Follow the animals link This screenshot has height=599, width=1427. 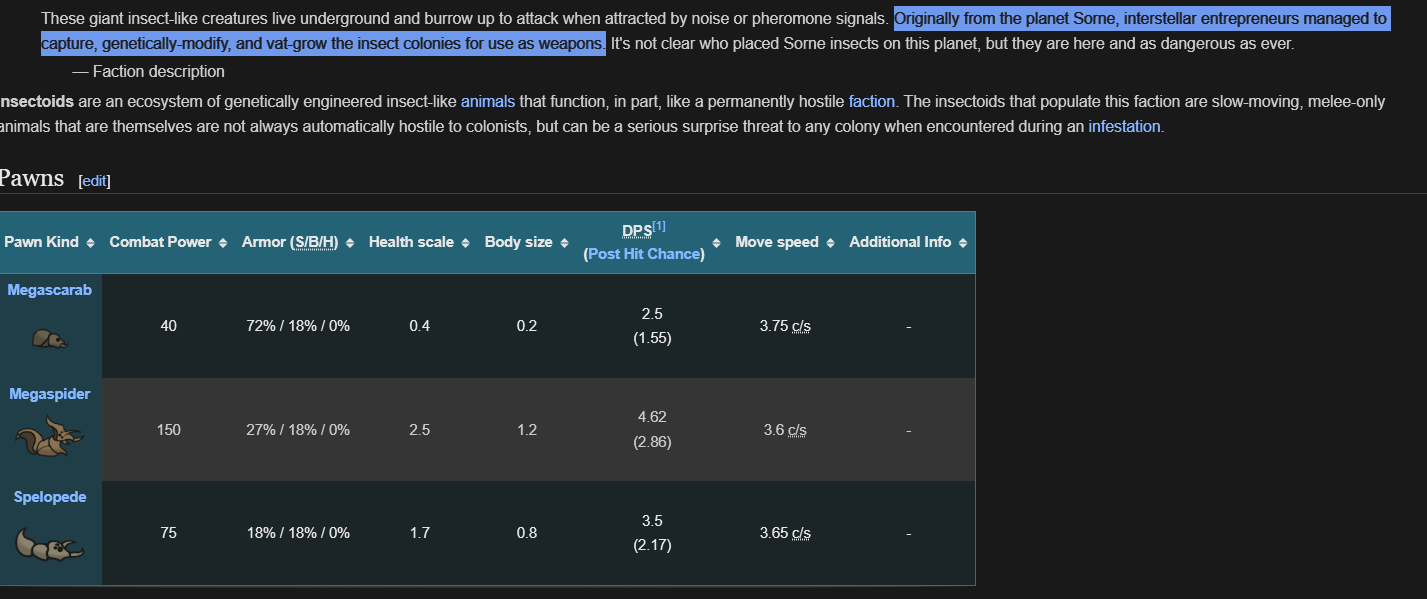(x=488, y=101)
